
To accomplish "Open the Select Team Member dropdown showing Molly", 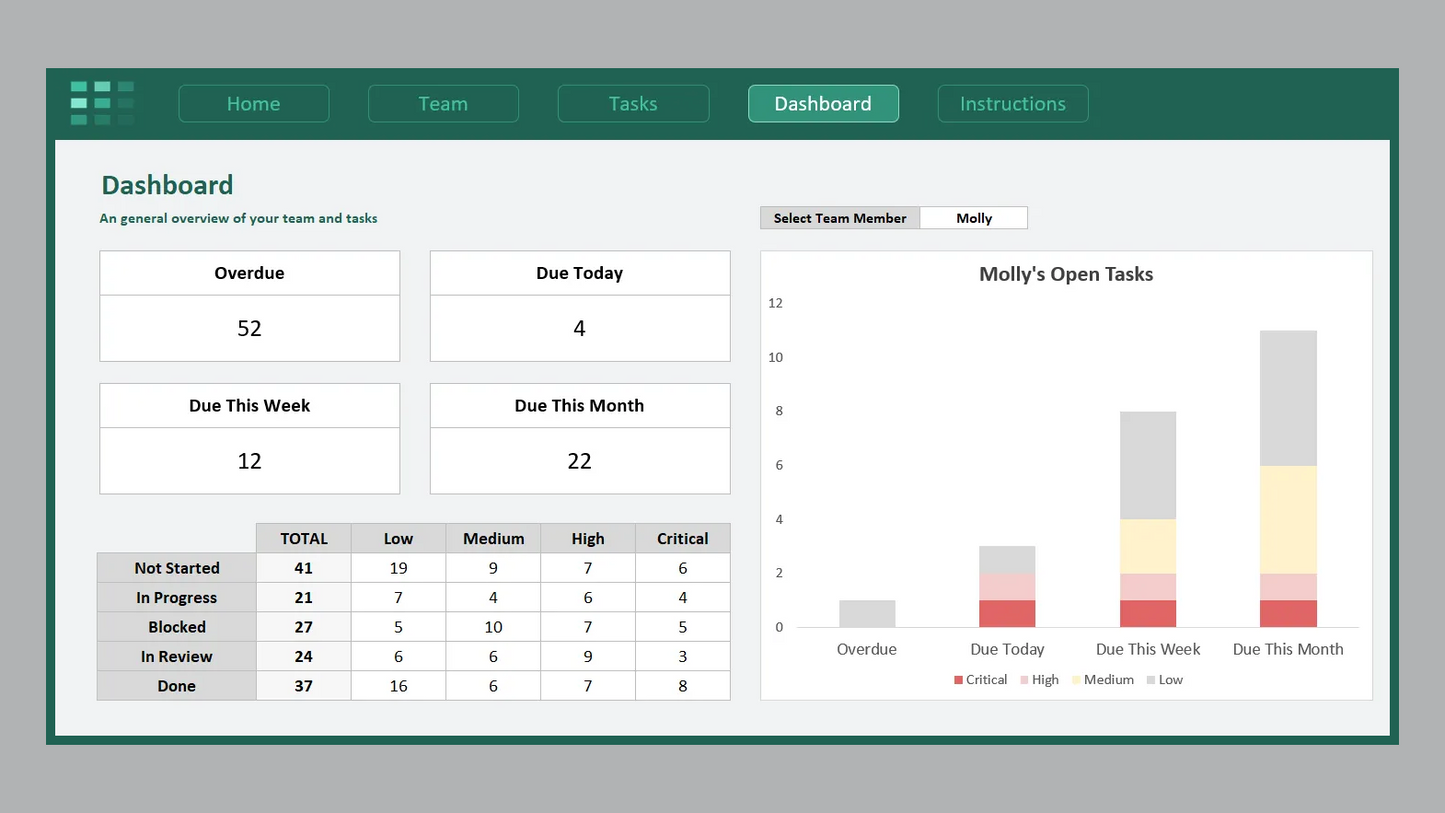I will point(973,218).
